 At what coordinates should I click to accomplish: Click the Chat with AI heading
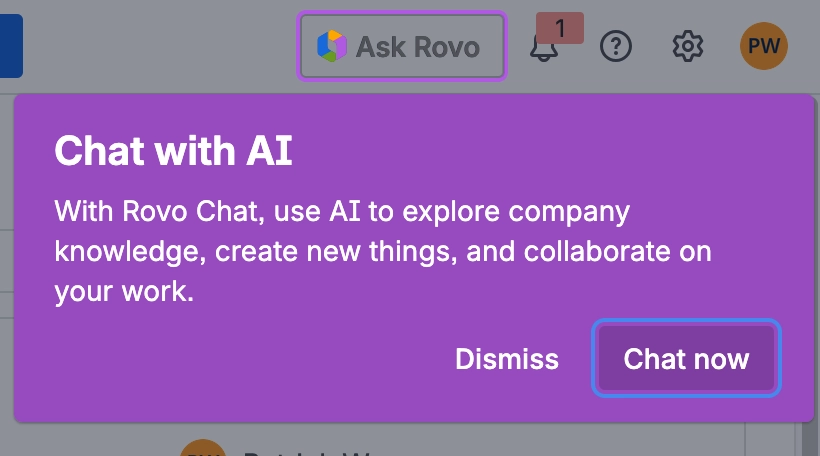[173, 152]
